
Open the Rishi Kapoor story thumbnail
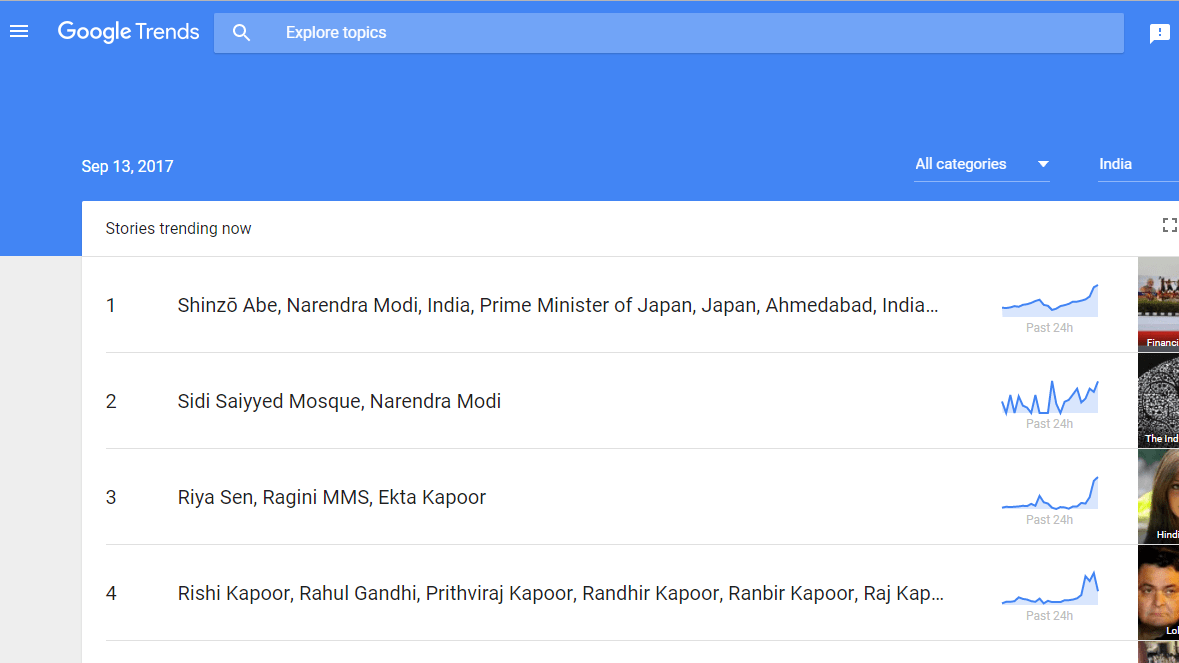point(1158,592)
